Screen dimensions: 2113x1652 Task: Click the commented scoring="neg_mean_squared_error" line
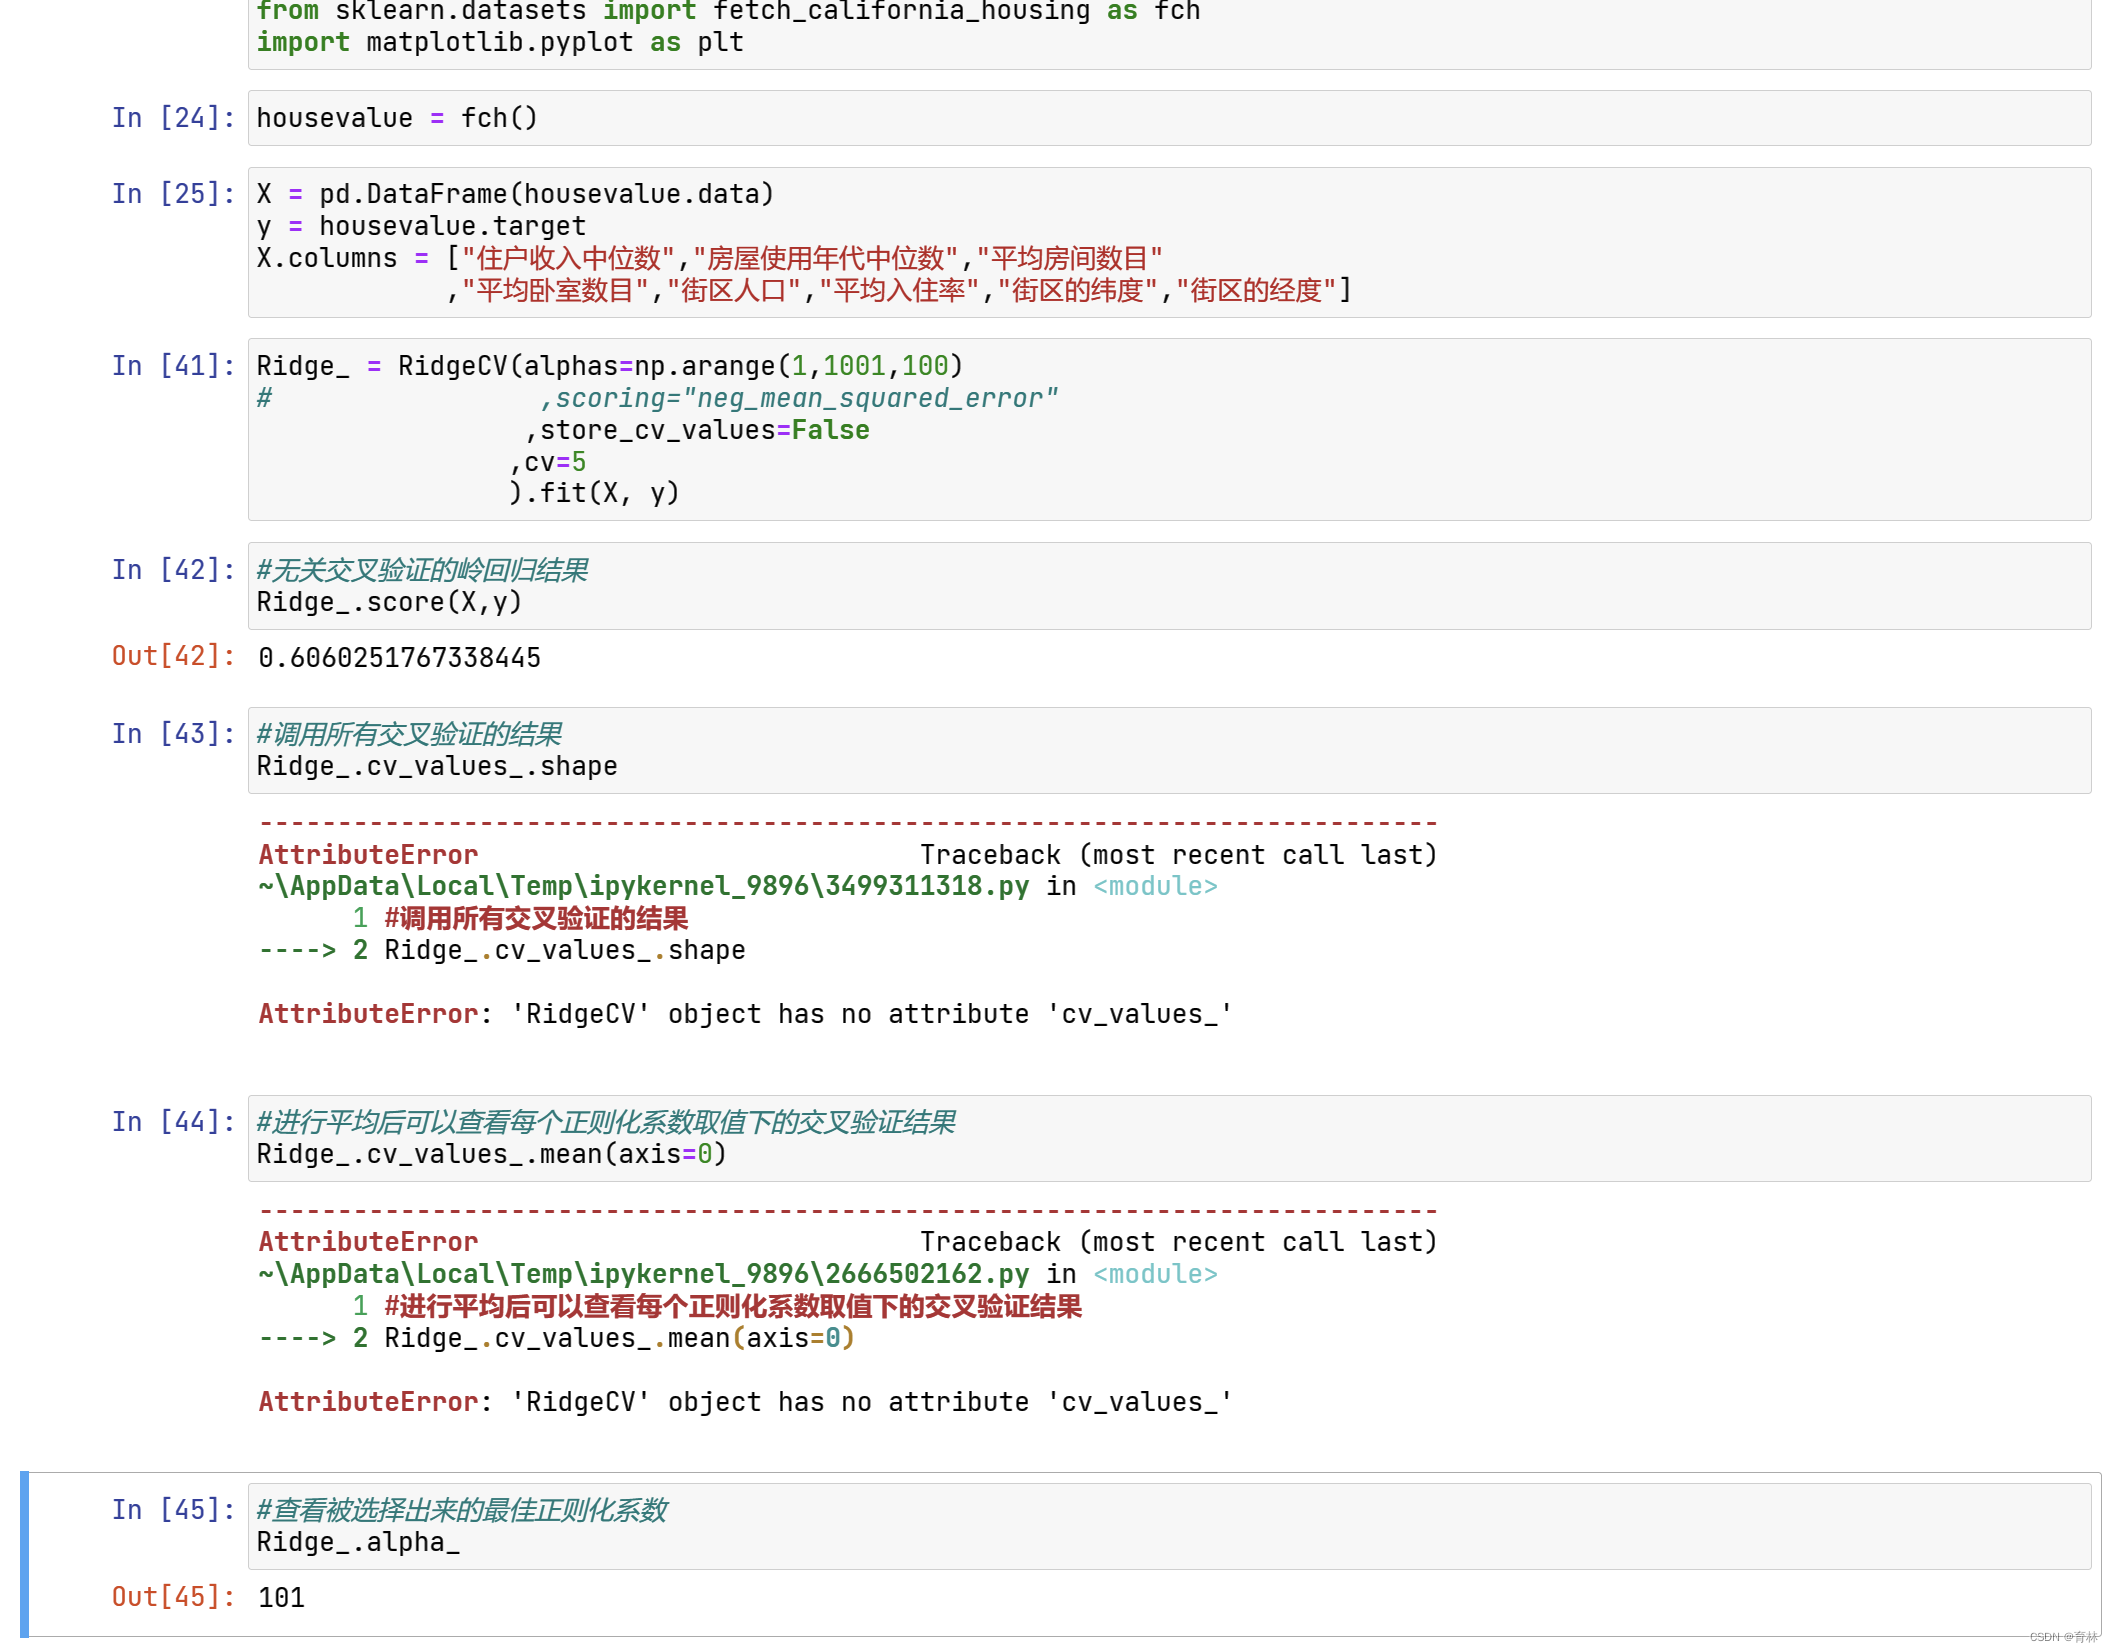(656, 398)
